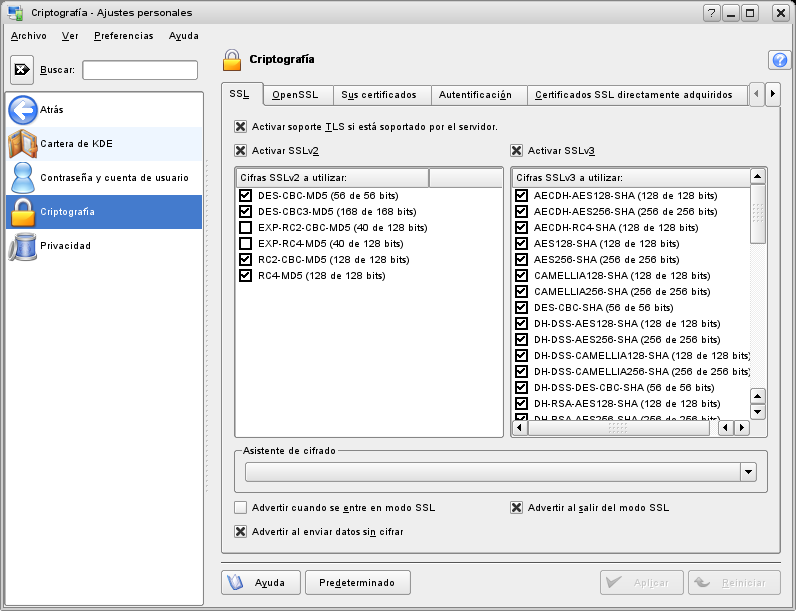The width and height of the screenshot is (796, 611).
Task: Click the blue help icon top right
Action: 779,60
